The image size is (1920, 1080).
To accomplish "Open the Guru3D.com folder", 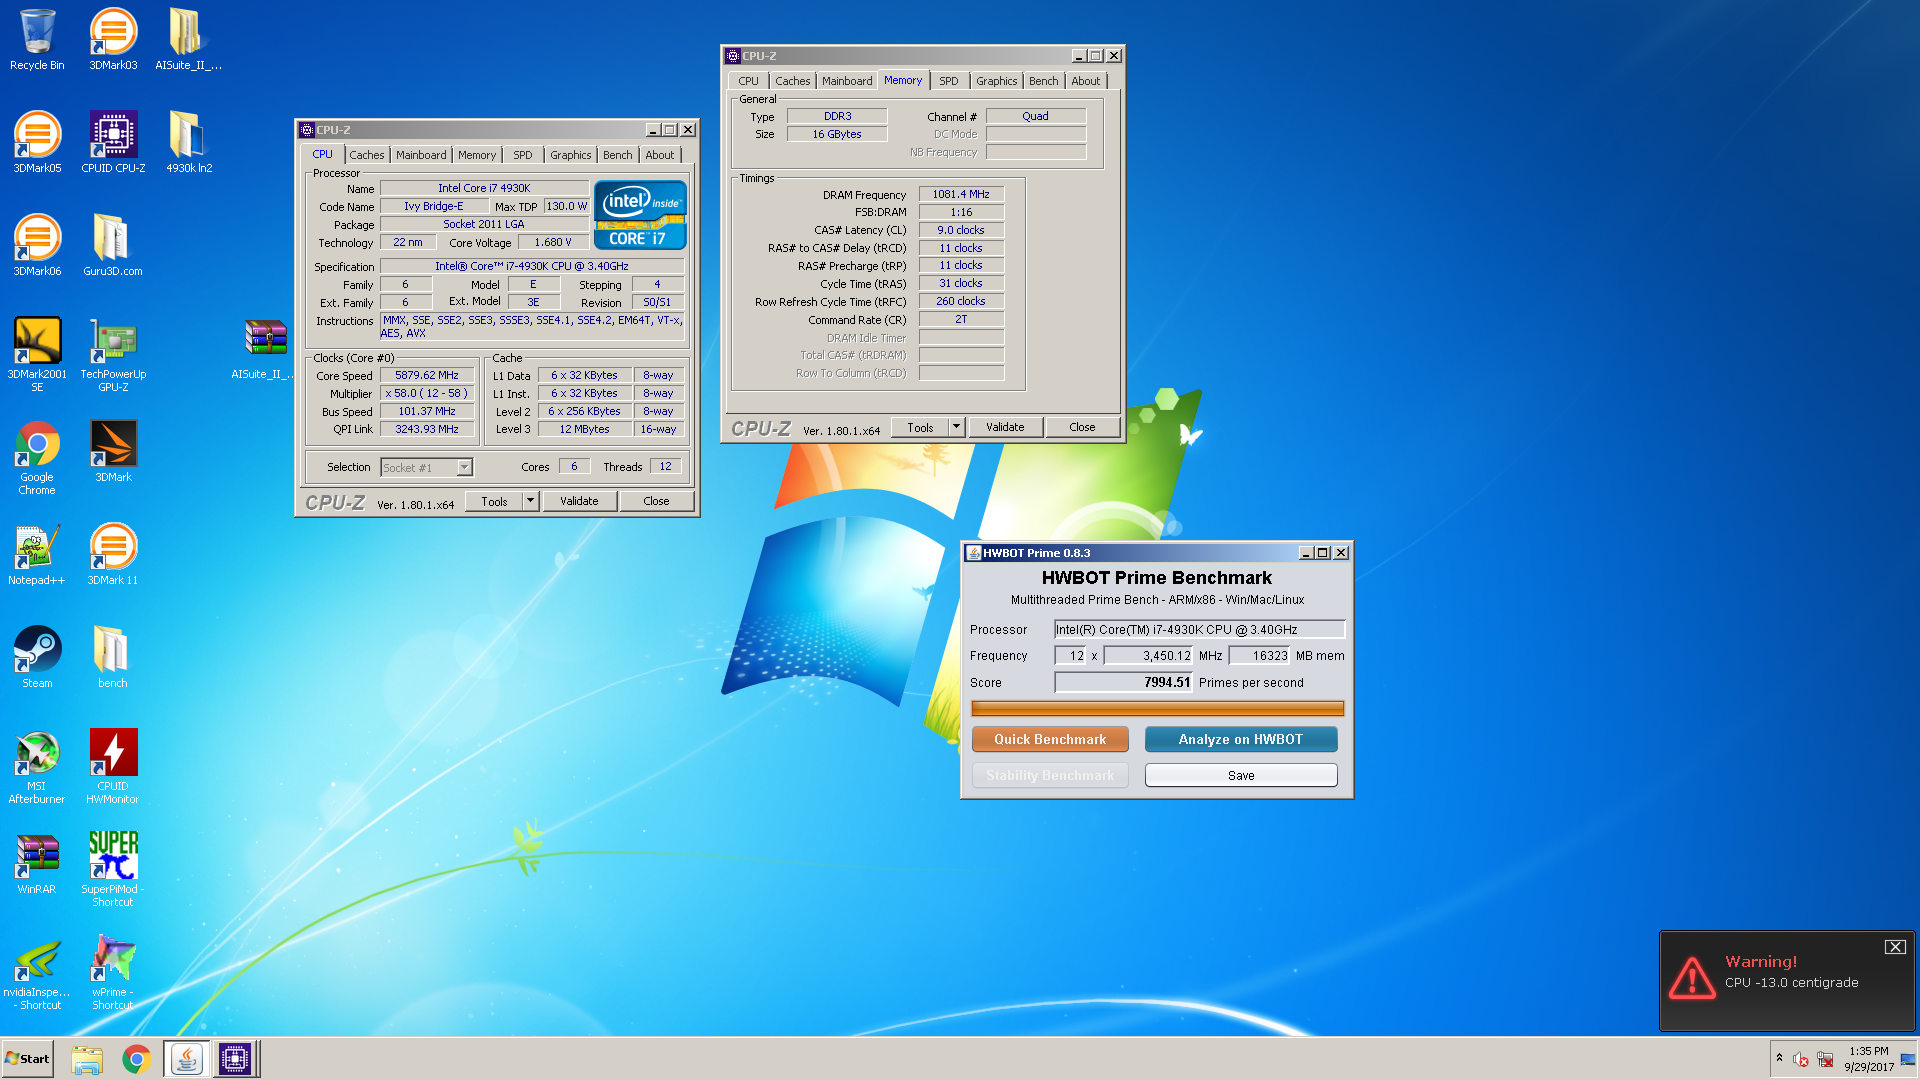I will pos(112,245).
